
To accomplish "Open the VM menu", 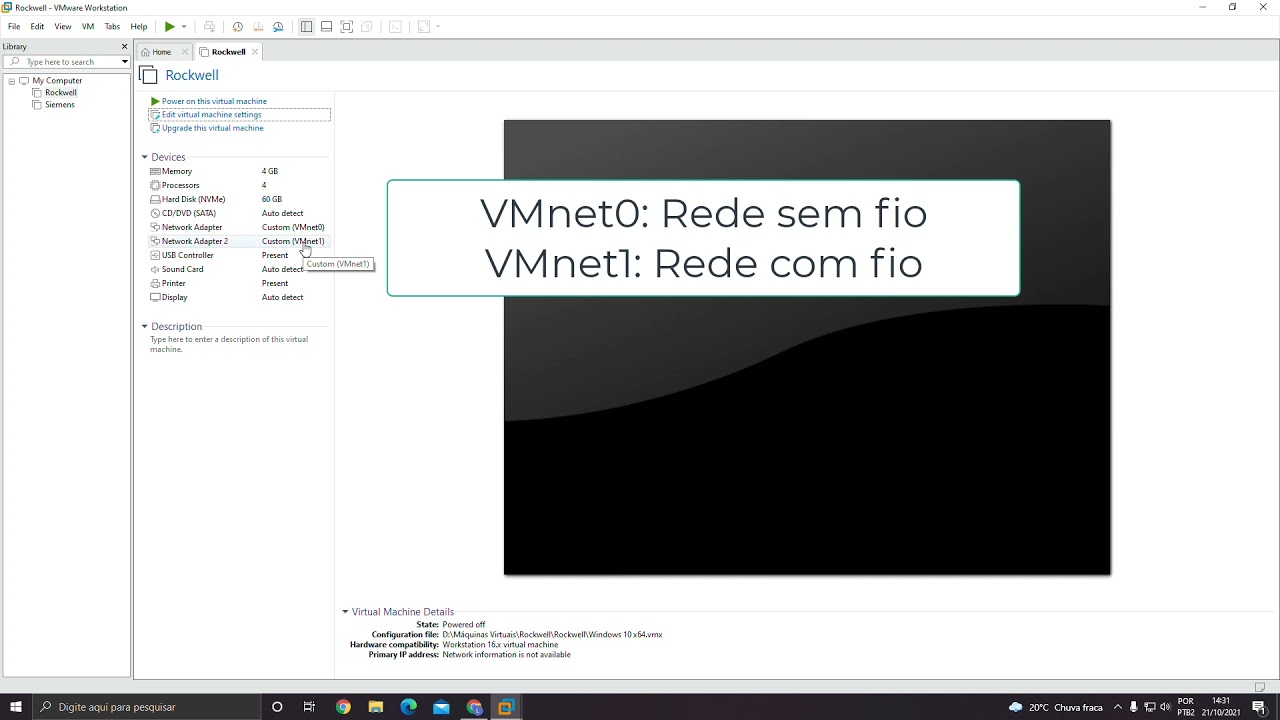I will (88, 27).
